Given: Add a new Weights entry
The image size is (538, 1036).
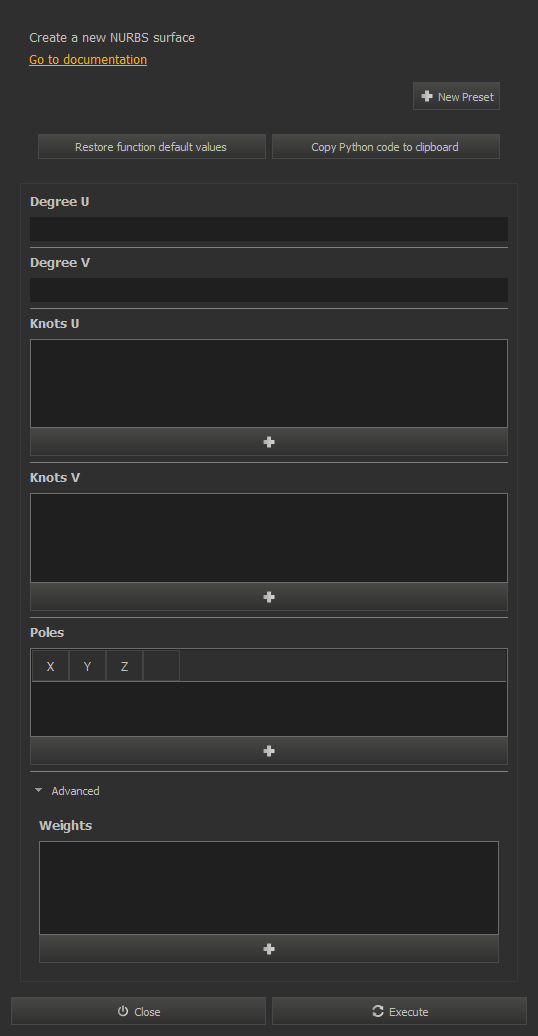Looking at the screenshot, I should click(x=269, y=949).
